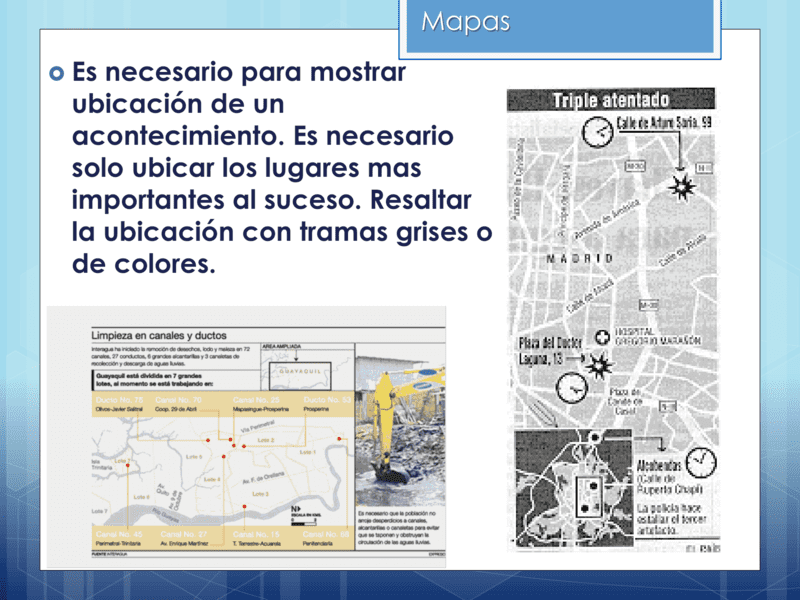This screenshot has height=600, width=800.
Task: Click the orange bullet marker beside the slide text
Action: pyautogui.click(x=55, y=72)
